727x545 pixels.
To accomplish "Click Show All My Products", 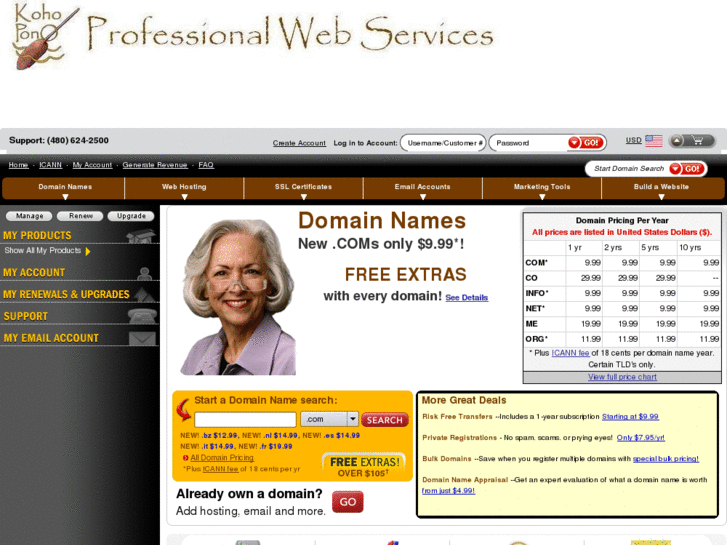I will tap(43, 250).
